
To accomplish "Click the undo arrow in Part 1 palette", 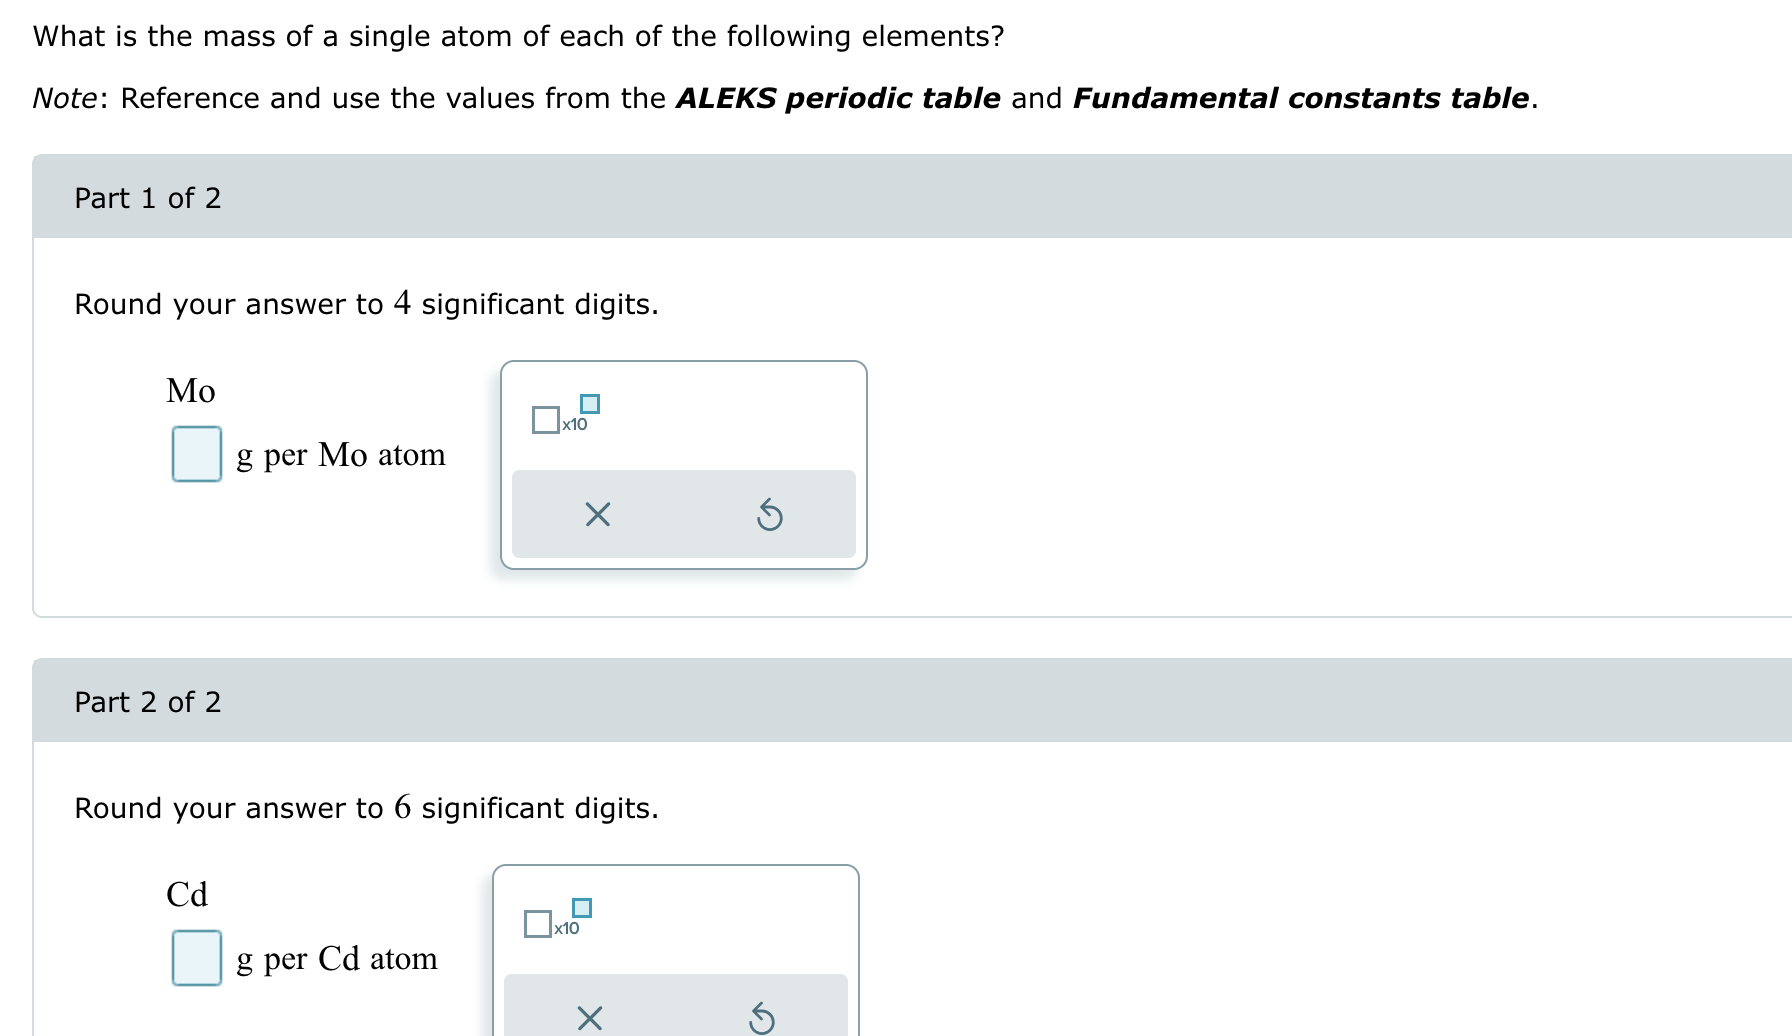I will pos(770,514).
